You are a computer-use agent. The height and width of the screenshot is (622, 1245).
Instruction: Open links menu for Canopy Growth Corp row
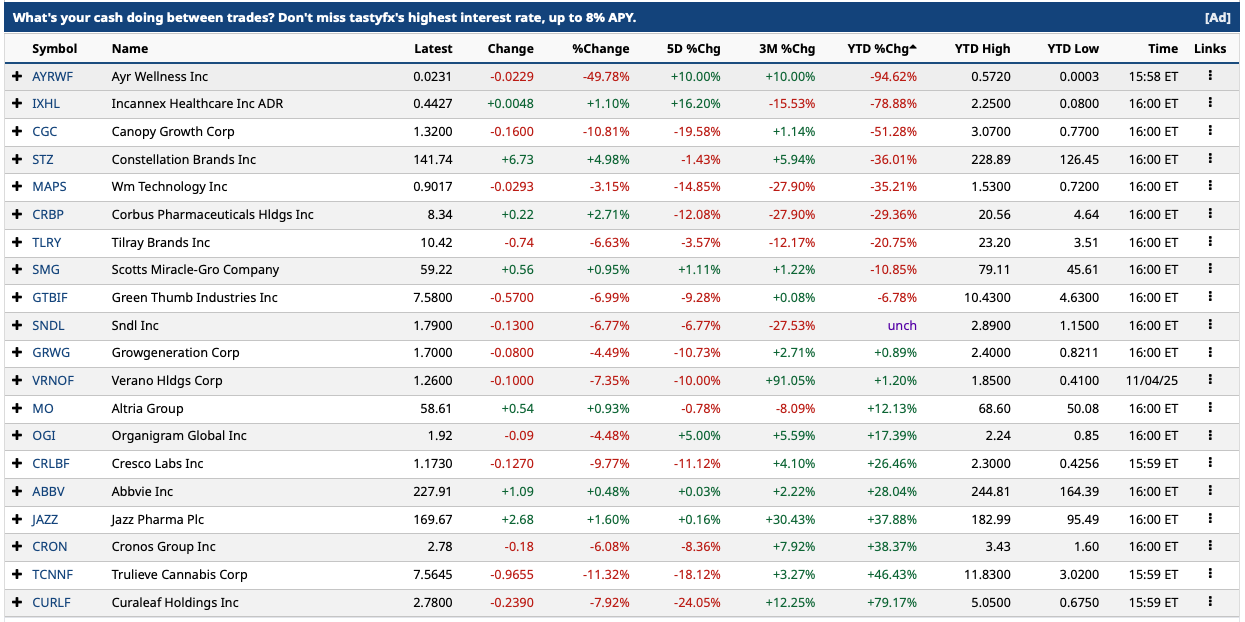point(1210,131)
